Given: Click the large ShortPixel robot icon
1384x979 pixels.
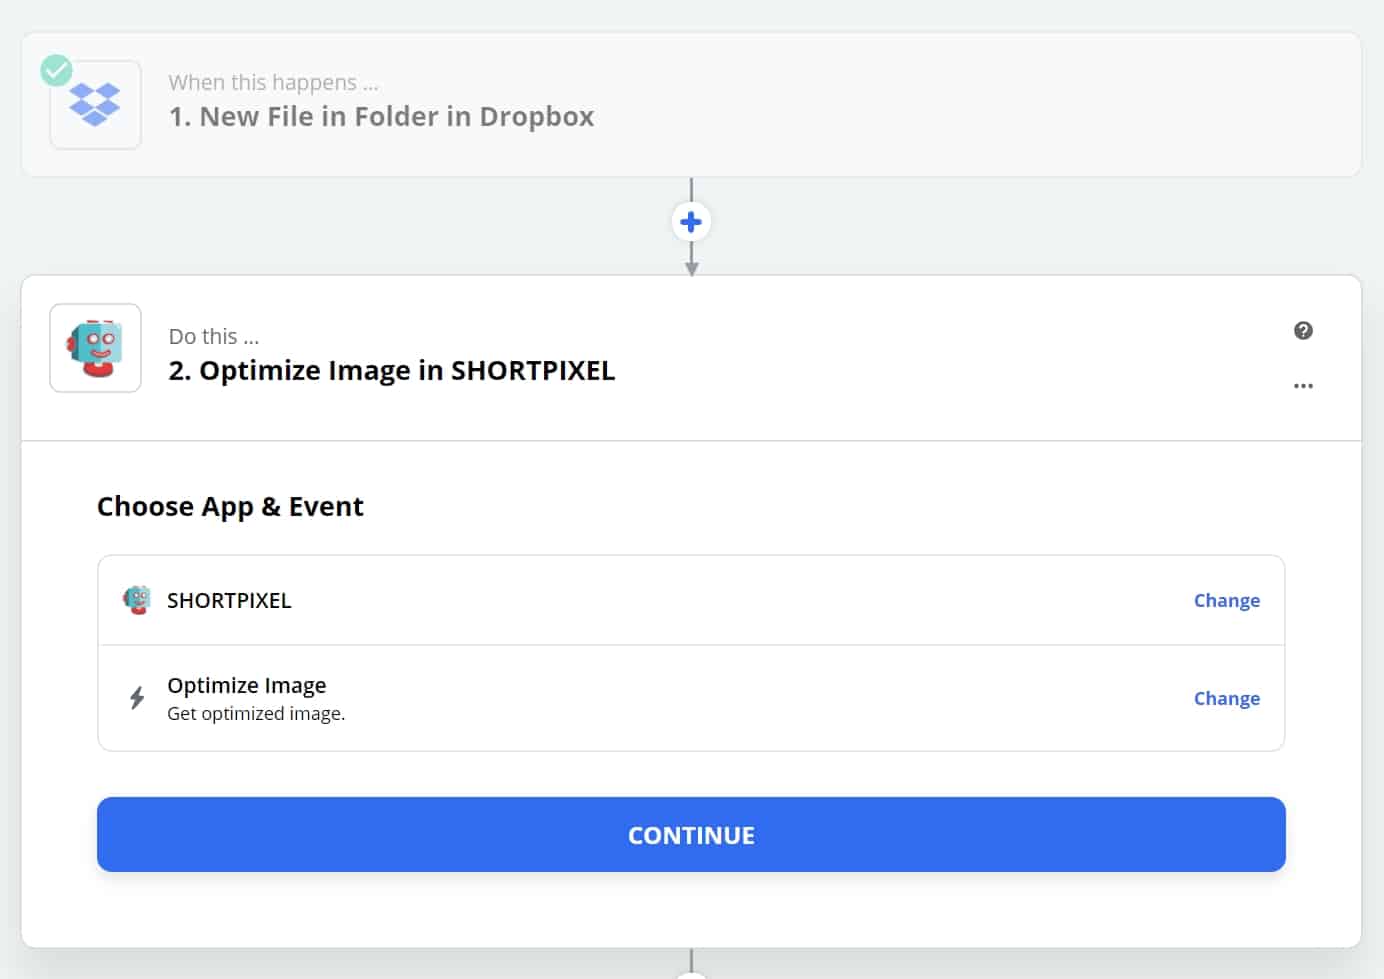Looking at the screenshot, I should pos(95,348).
